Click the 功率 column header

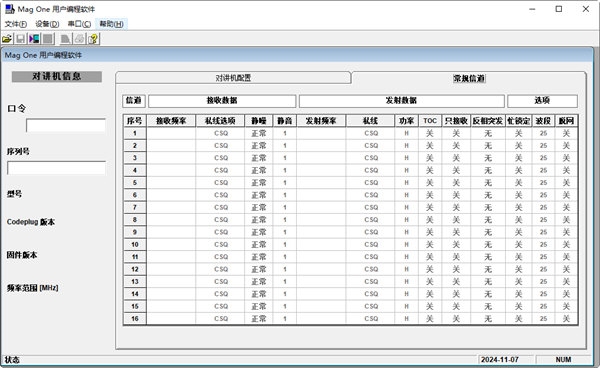point(406,121)
